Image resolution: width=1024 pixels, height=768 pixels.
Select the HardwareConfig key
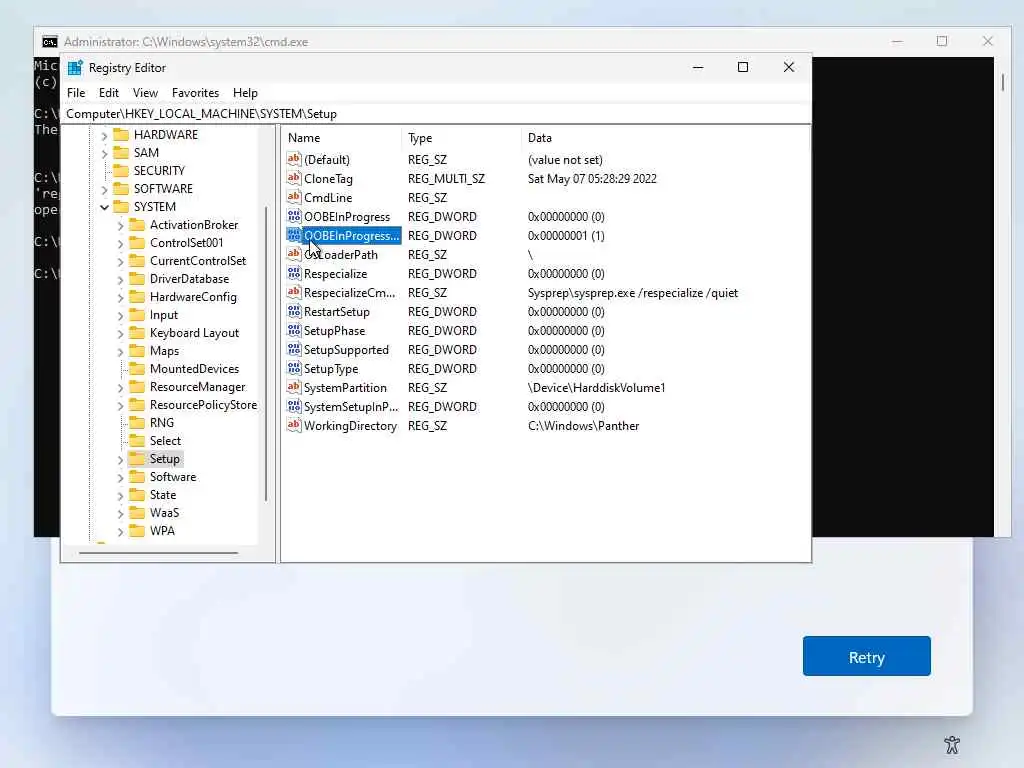pos(193,296)
